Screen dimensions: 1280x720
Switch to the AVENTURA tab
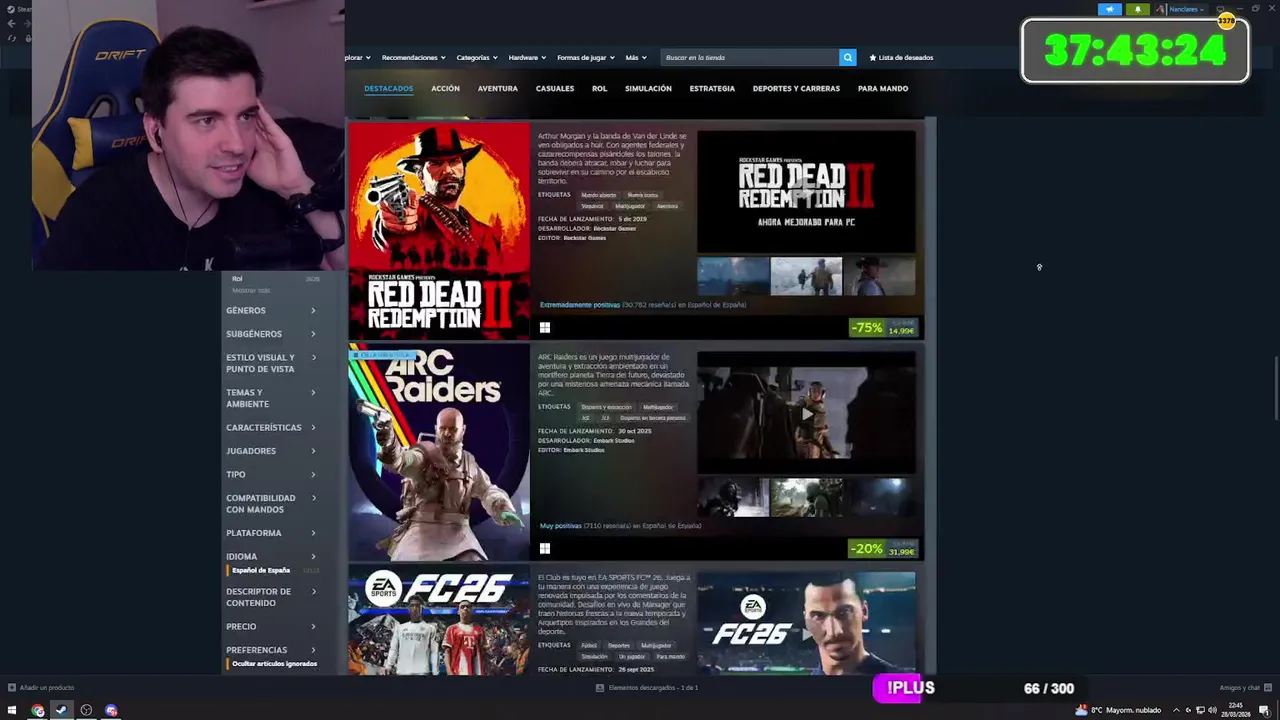click(x=497, y=89)
